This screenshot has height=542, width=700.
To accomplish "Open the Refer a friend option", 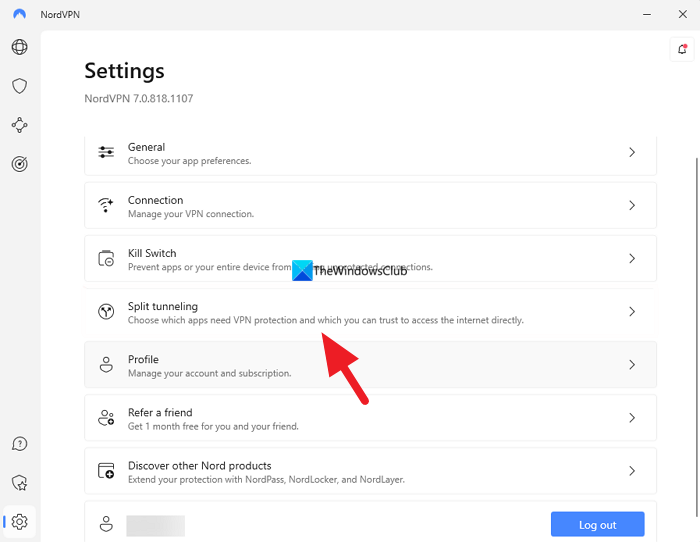I will 370,418.
